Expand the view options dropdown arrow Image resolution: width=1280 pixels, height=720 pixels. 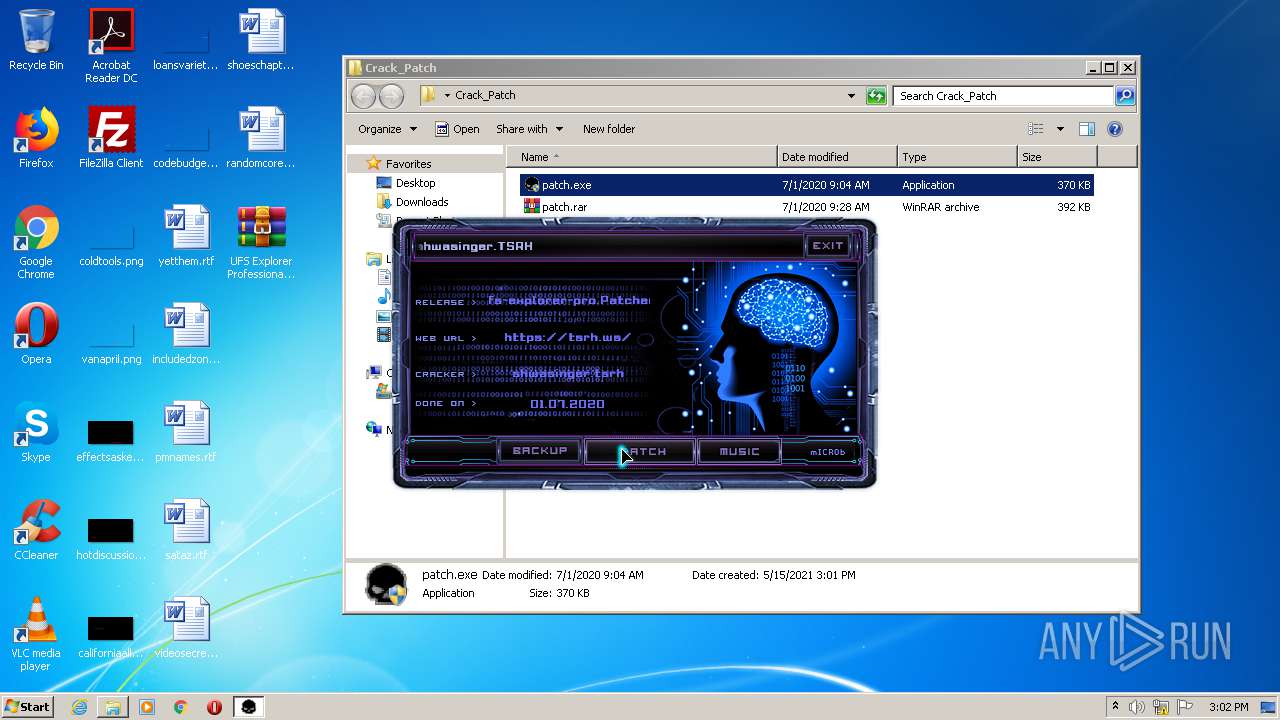point(1060,129)
